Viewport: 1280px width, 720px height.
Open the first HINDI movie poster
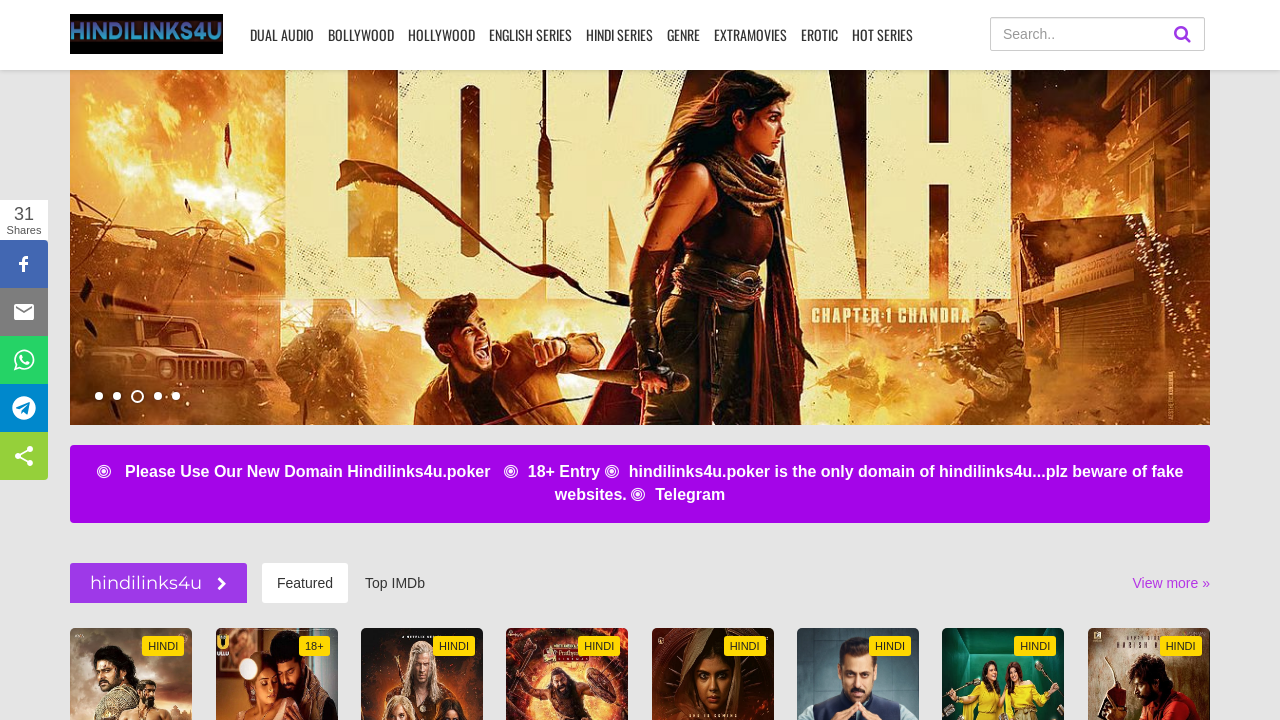(x=131, y=674)
